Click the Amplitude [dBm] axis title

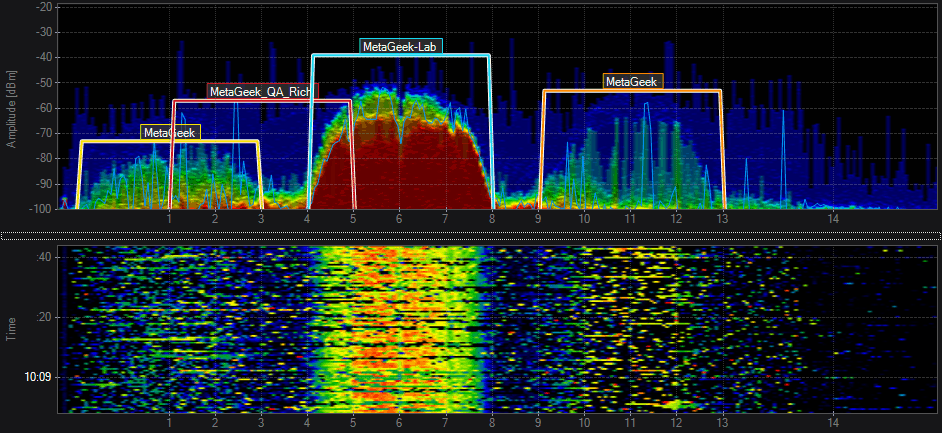[11, 108]
